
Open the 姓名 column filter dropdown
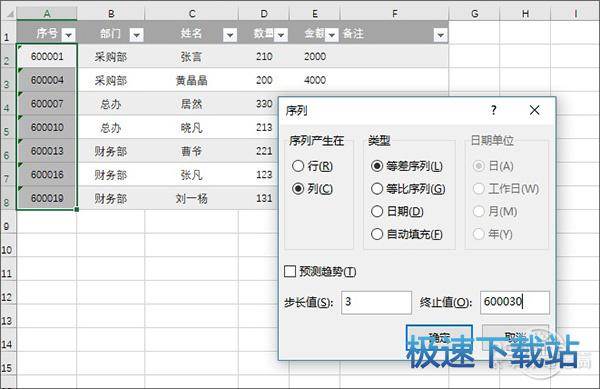click(x=230, y=35)
